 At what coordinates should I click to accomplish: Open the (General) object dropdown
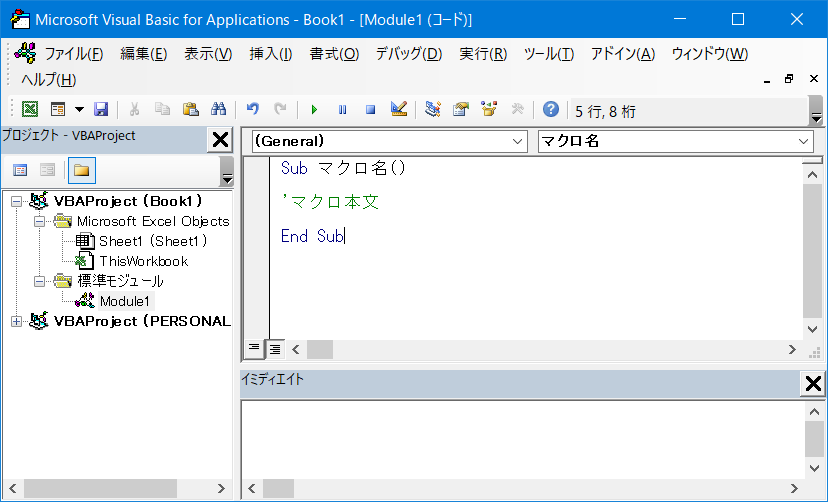pos(518,141)
